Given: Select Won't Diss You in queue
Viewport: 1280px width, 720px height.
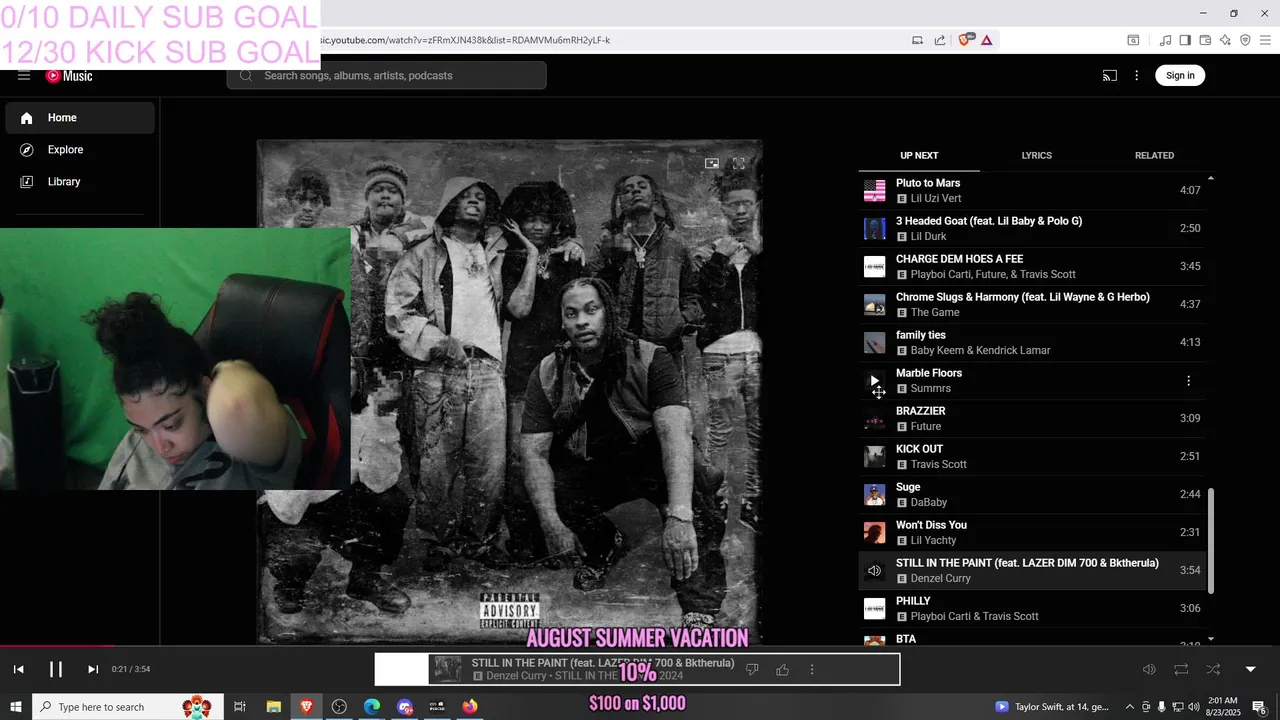Looking at the screenshot, I should point(1034,532).
